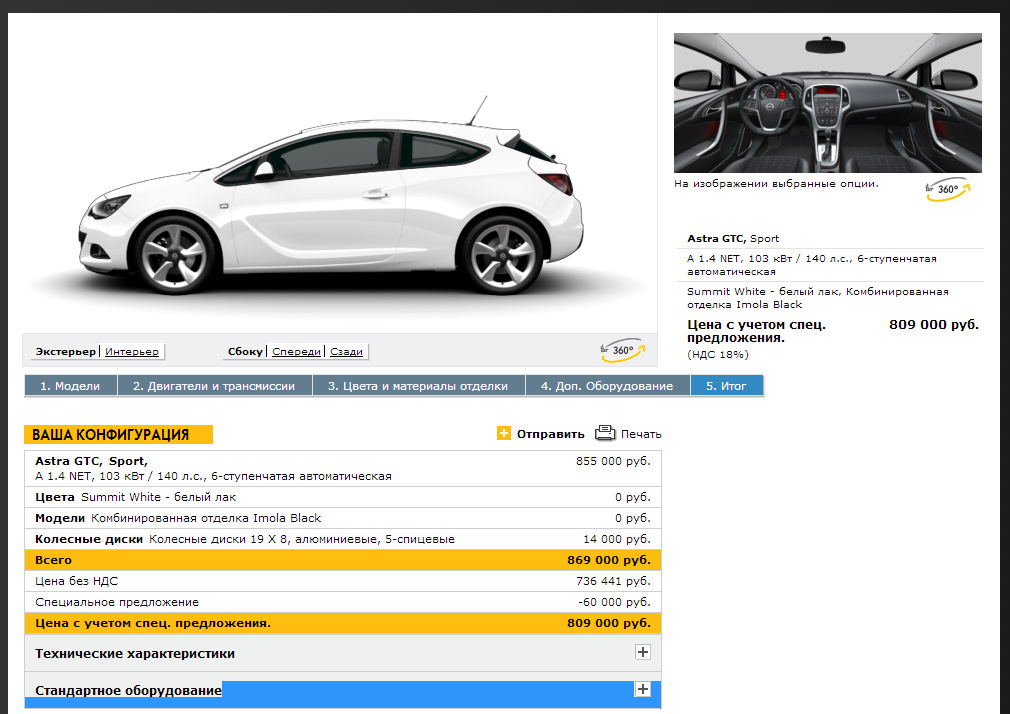Select the Сбоку side view
Image resolution: width=1010 pixels, height=714 pixels.
tap(245, 352)
